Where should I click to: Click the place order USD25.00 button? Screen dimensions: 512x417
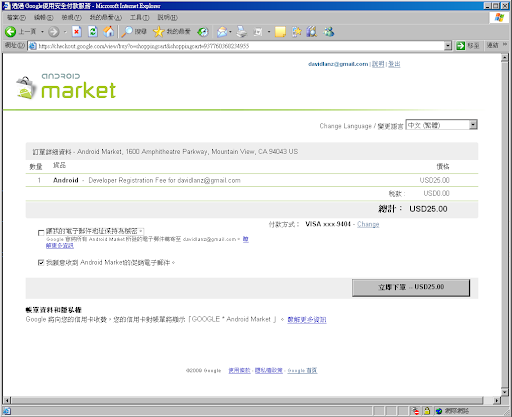point(411,287)
